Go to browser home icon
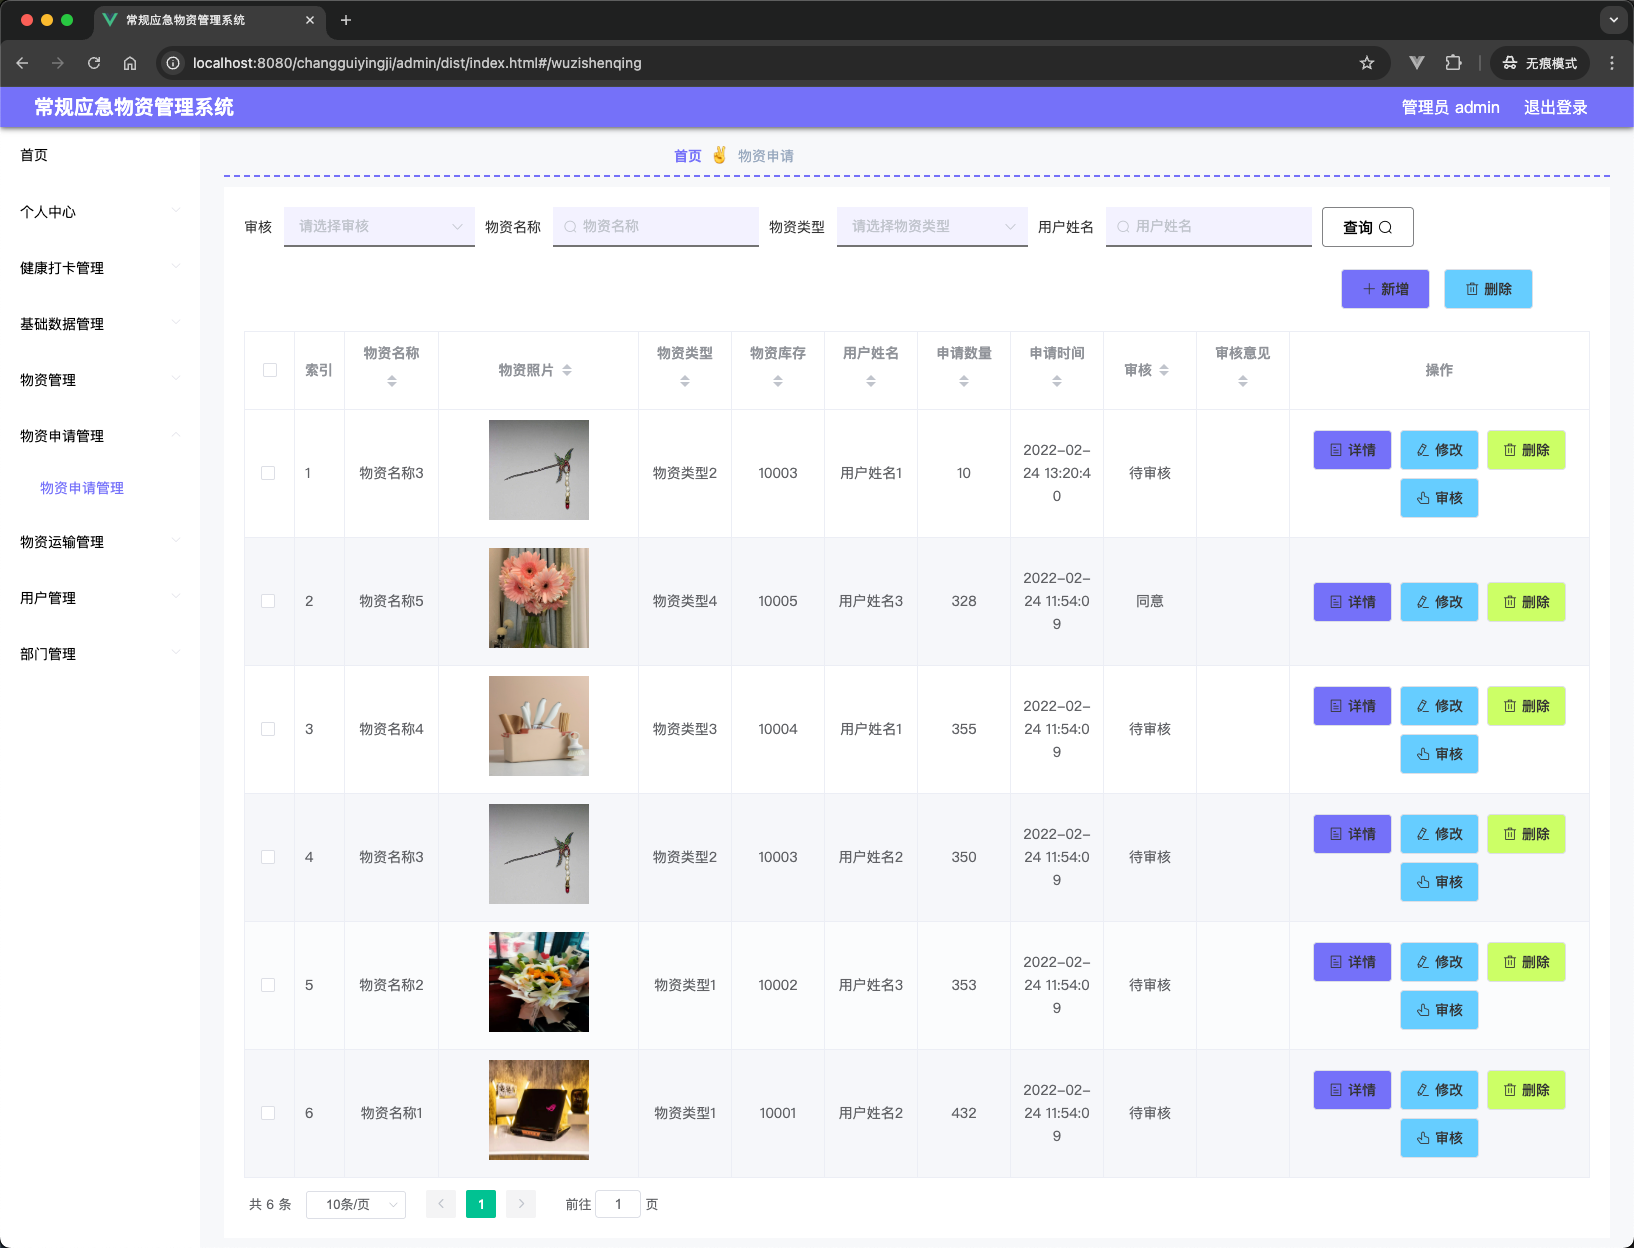Image resolution: width=1634 pixels, height=1248 pixels. 130,63
